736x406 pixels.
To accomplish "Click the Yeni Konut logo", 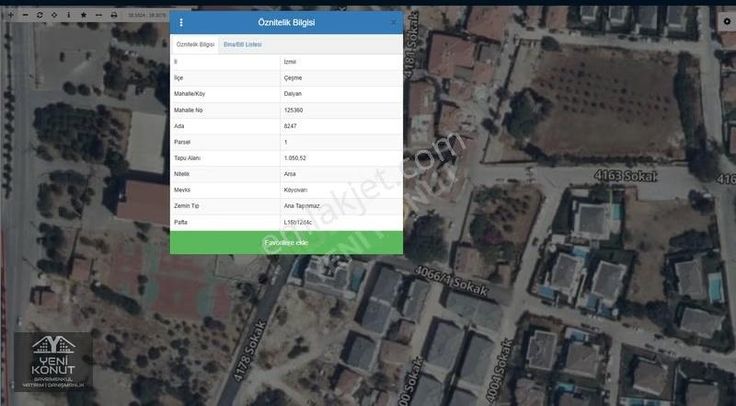I will pos(52,361).
